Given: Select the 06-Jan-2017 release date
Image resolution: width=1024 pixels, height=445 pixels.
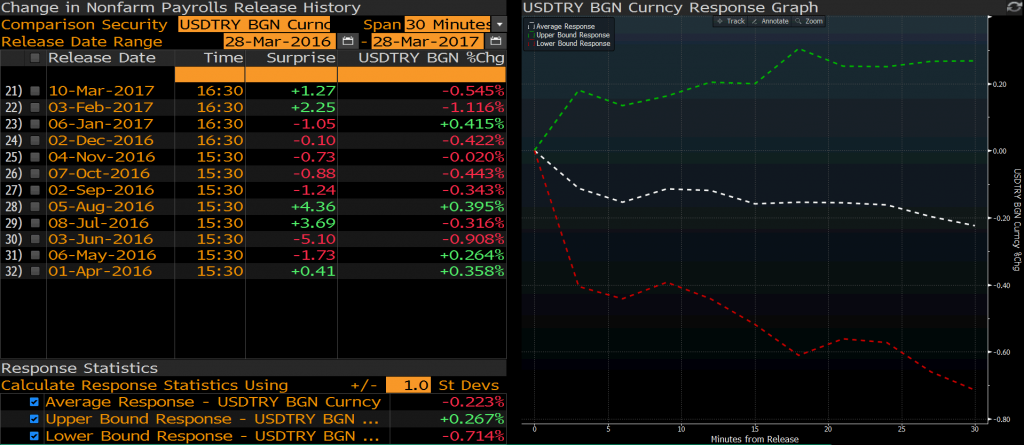Looking at the screenshot, I should pos(101,124).
